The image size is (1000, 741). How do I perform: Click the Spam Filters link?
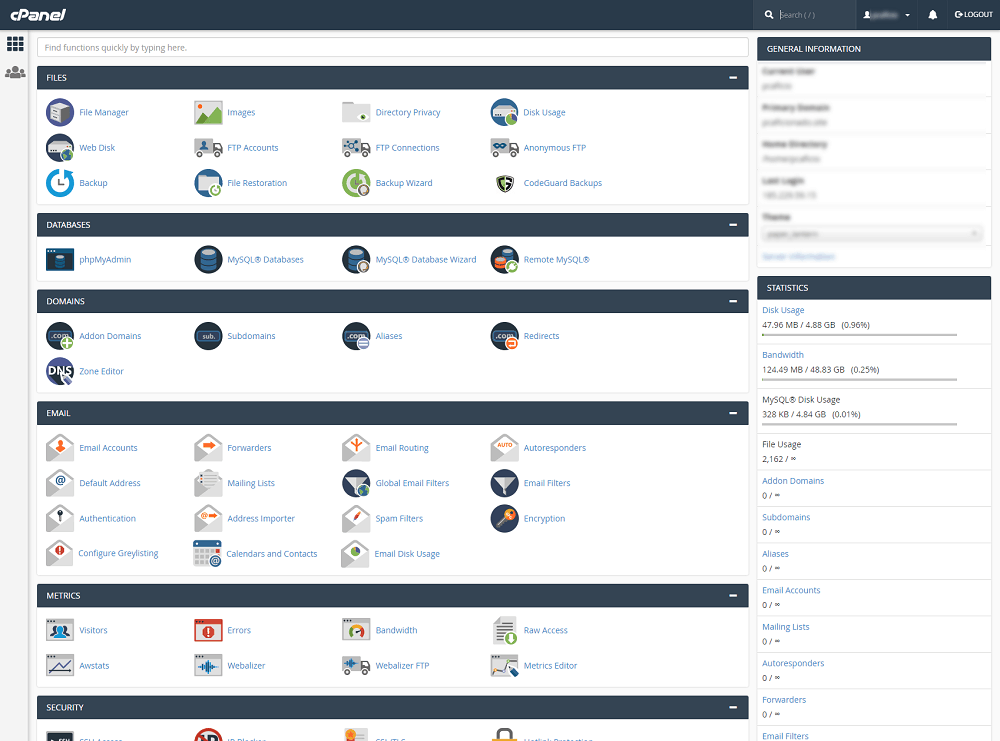pos(399,518)
